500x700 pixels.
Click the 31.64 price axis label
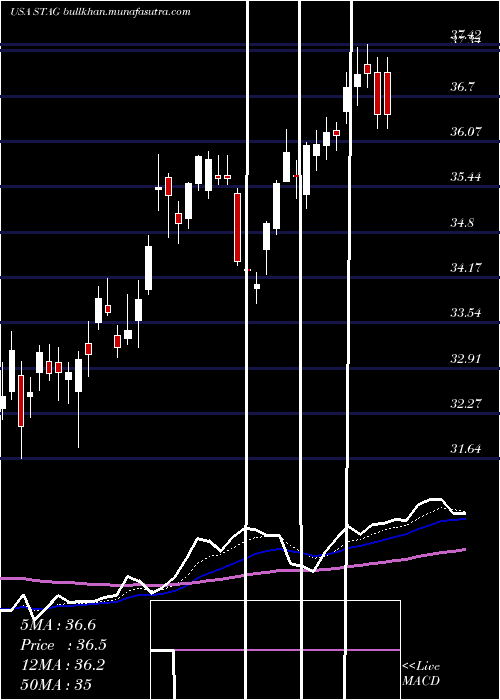pos(466,448)
